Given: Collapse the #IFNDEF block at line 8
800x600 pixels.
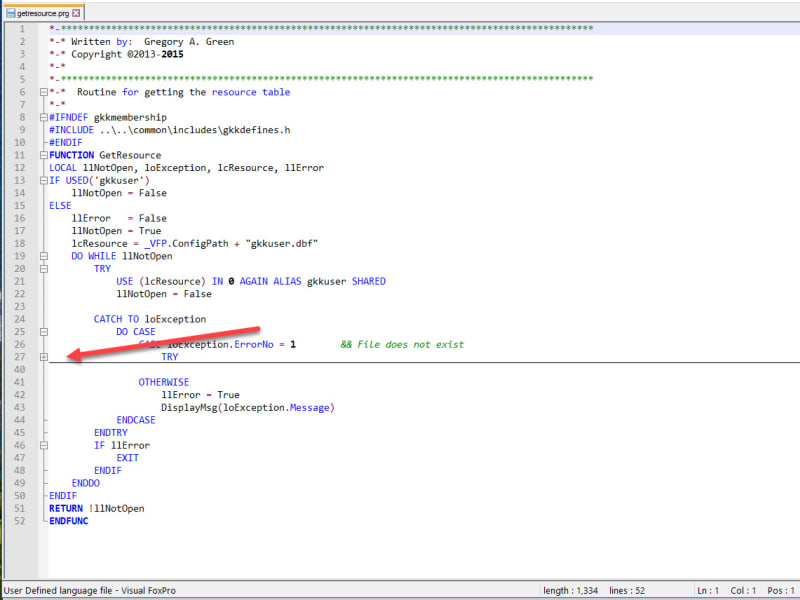Looking at the screenshot, I should (x=44, y=117).
